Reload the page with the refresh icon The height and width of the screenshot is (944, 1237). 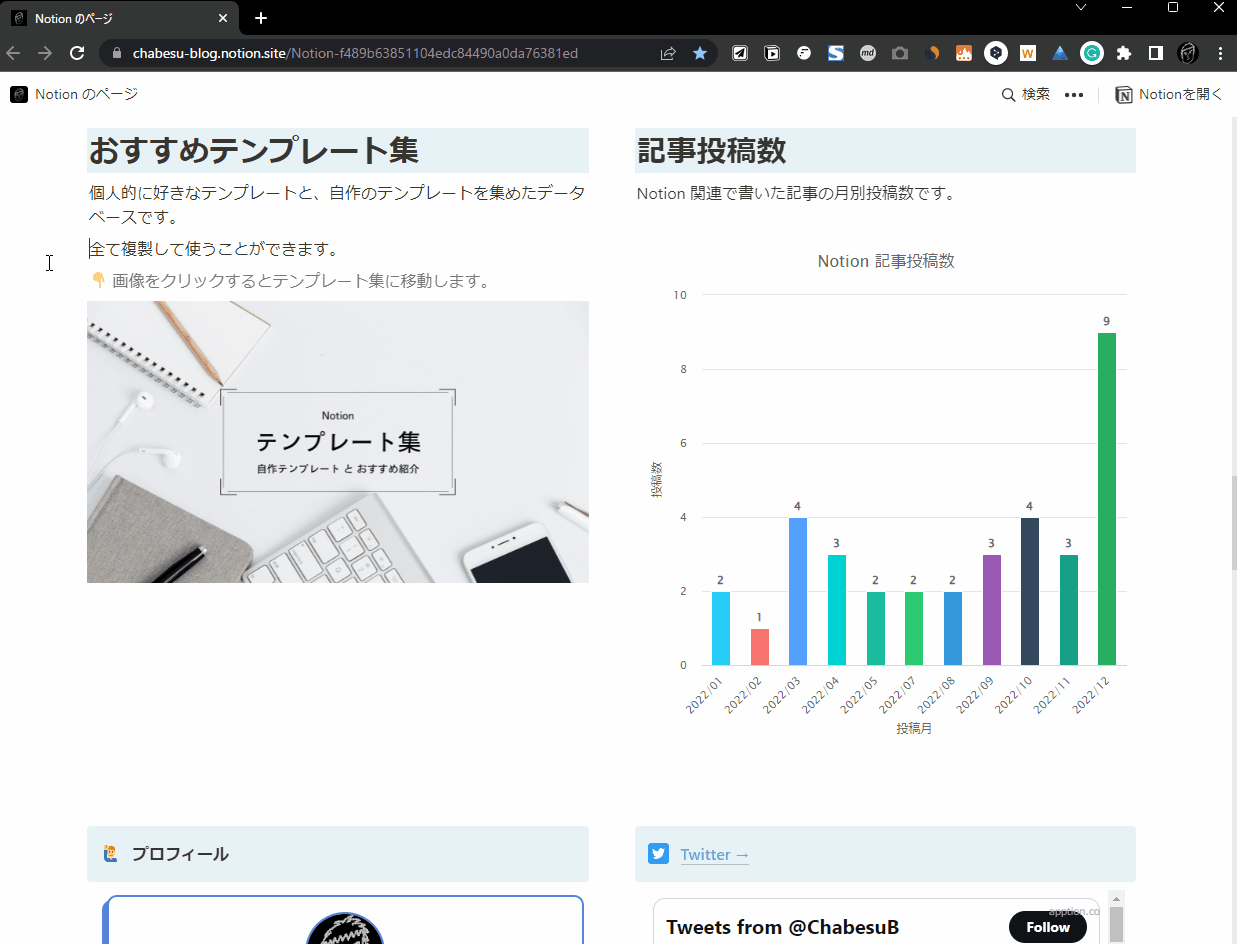pos(77,53)
